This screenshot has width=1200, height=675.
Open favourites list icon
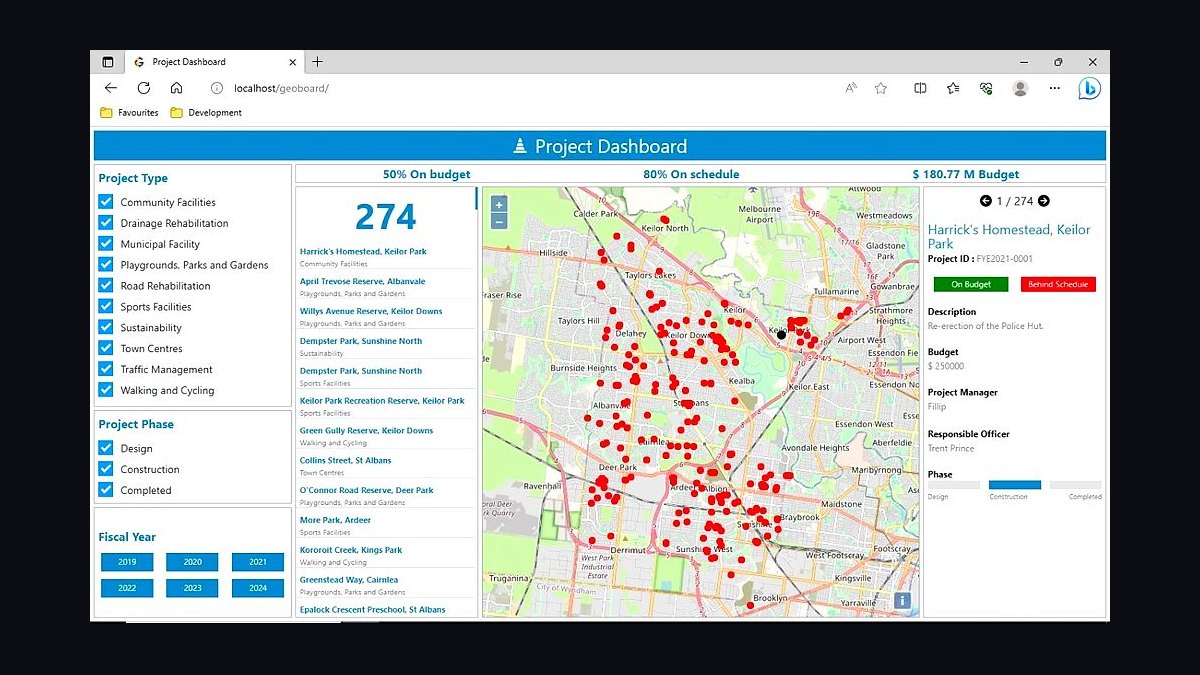click(953, 88)
